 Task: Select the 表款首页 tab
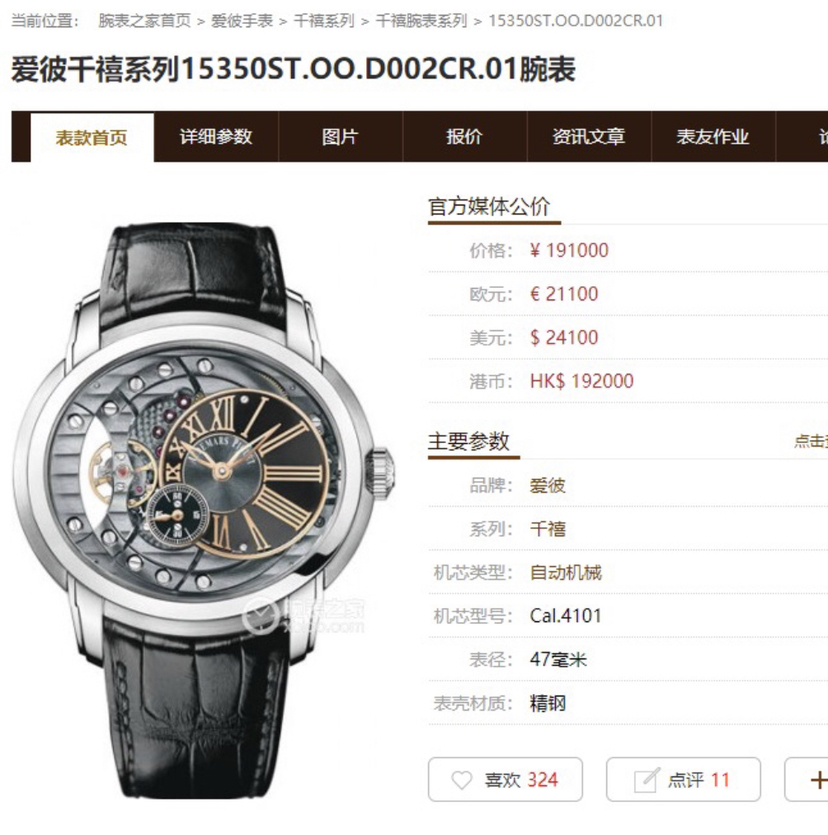(92, 138)
